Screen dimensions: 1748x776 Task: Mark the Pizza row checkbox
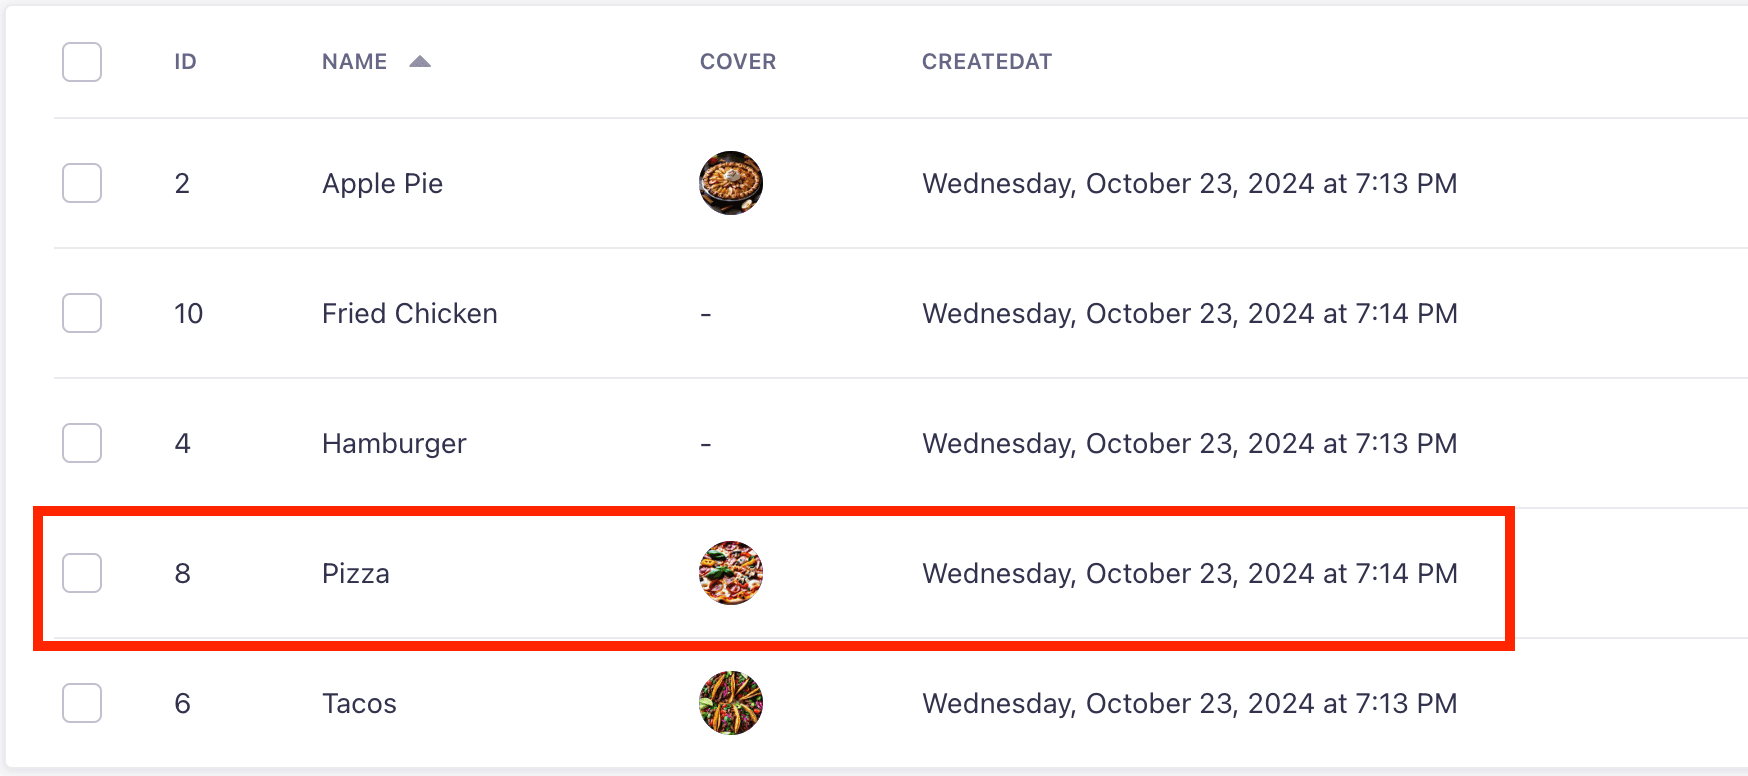(82, 573)
